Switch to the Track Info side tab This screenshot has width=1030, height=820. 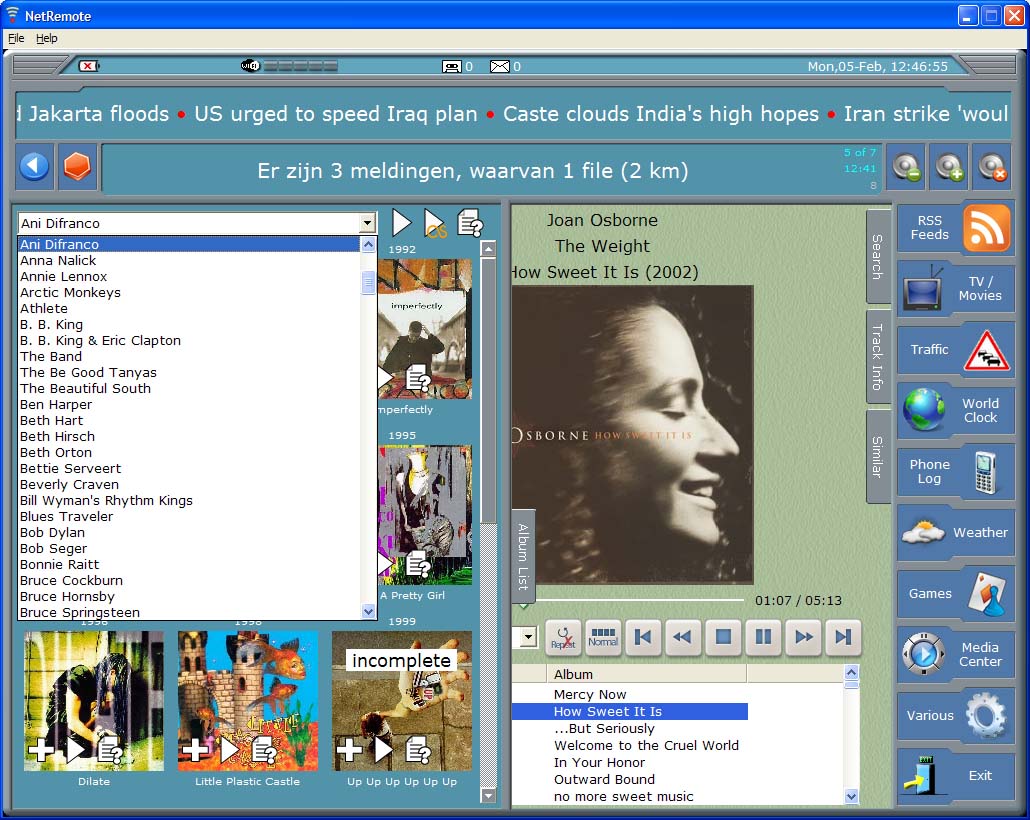coord(878,356)
